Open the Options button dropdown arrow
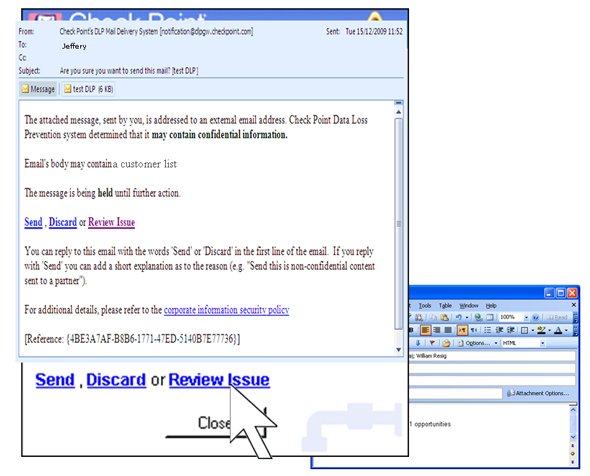Screen dimensions: 590x476 click(496, 343)
